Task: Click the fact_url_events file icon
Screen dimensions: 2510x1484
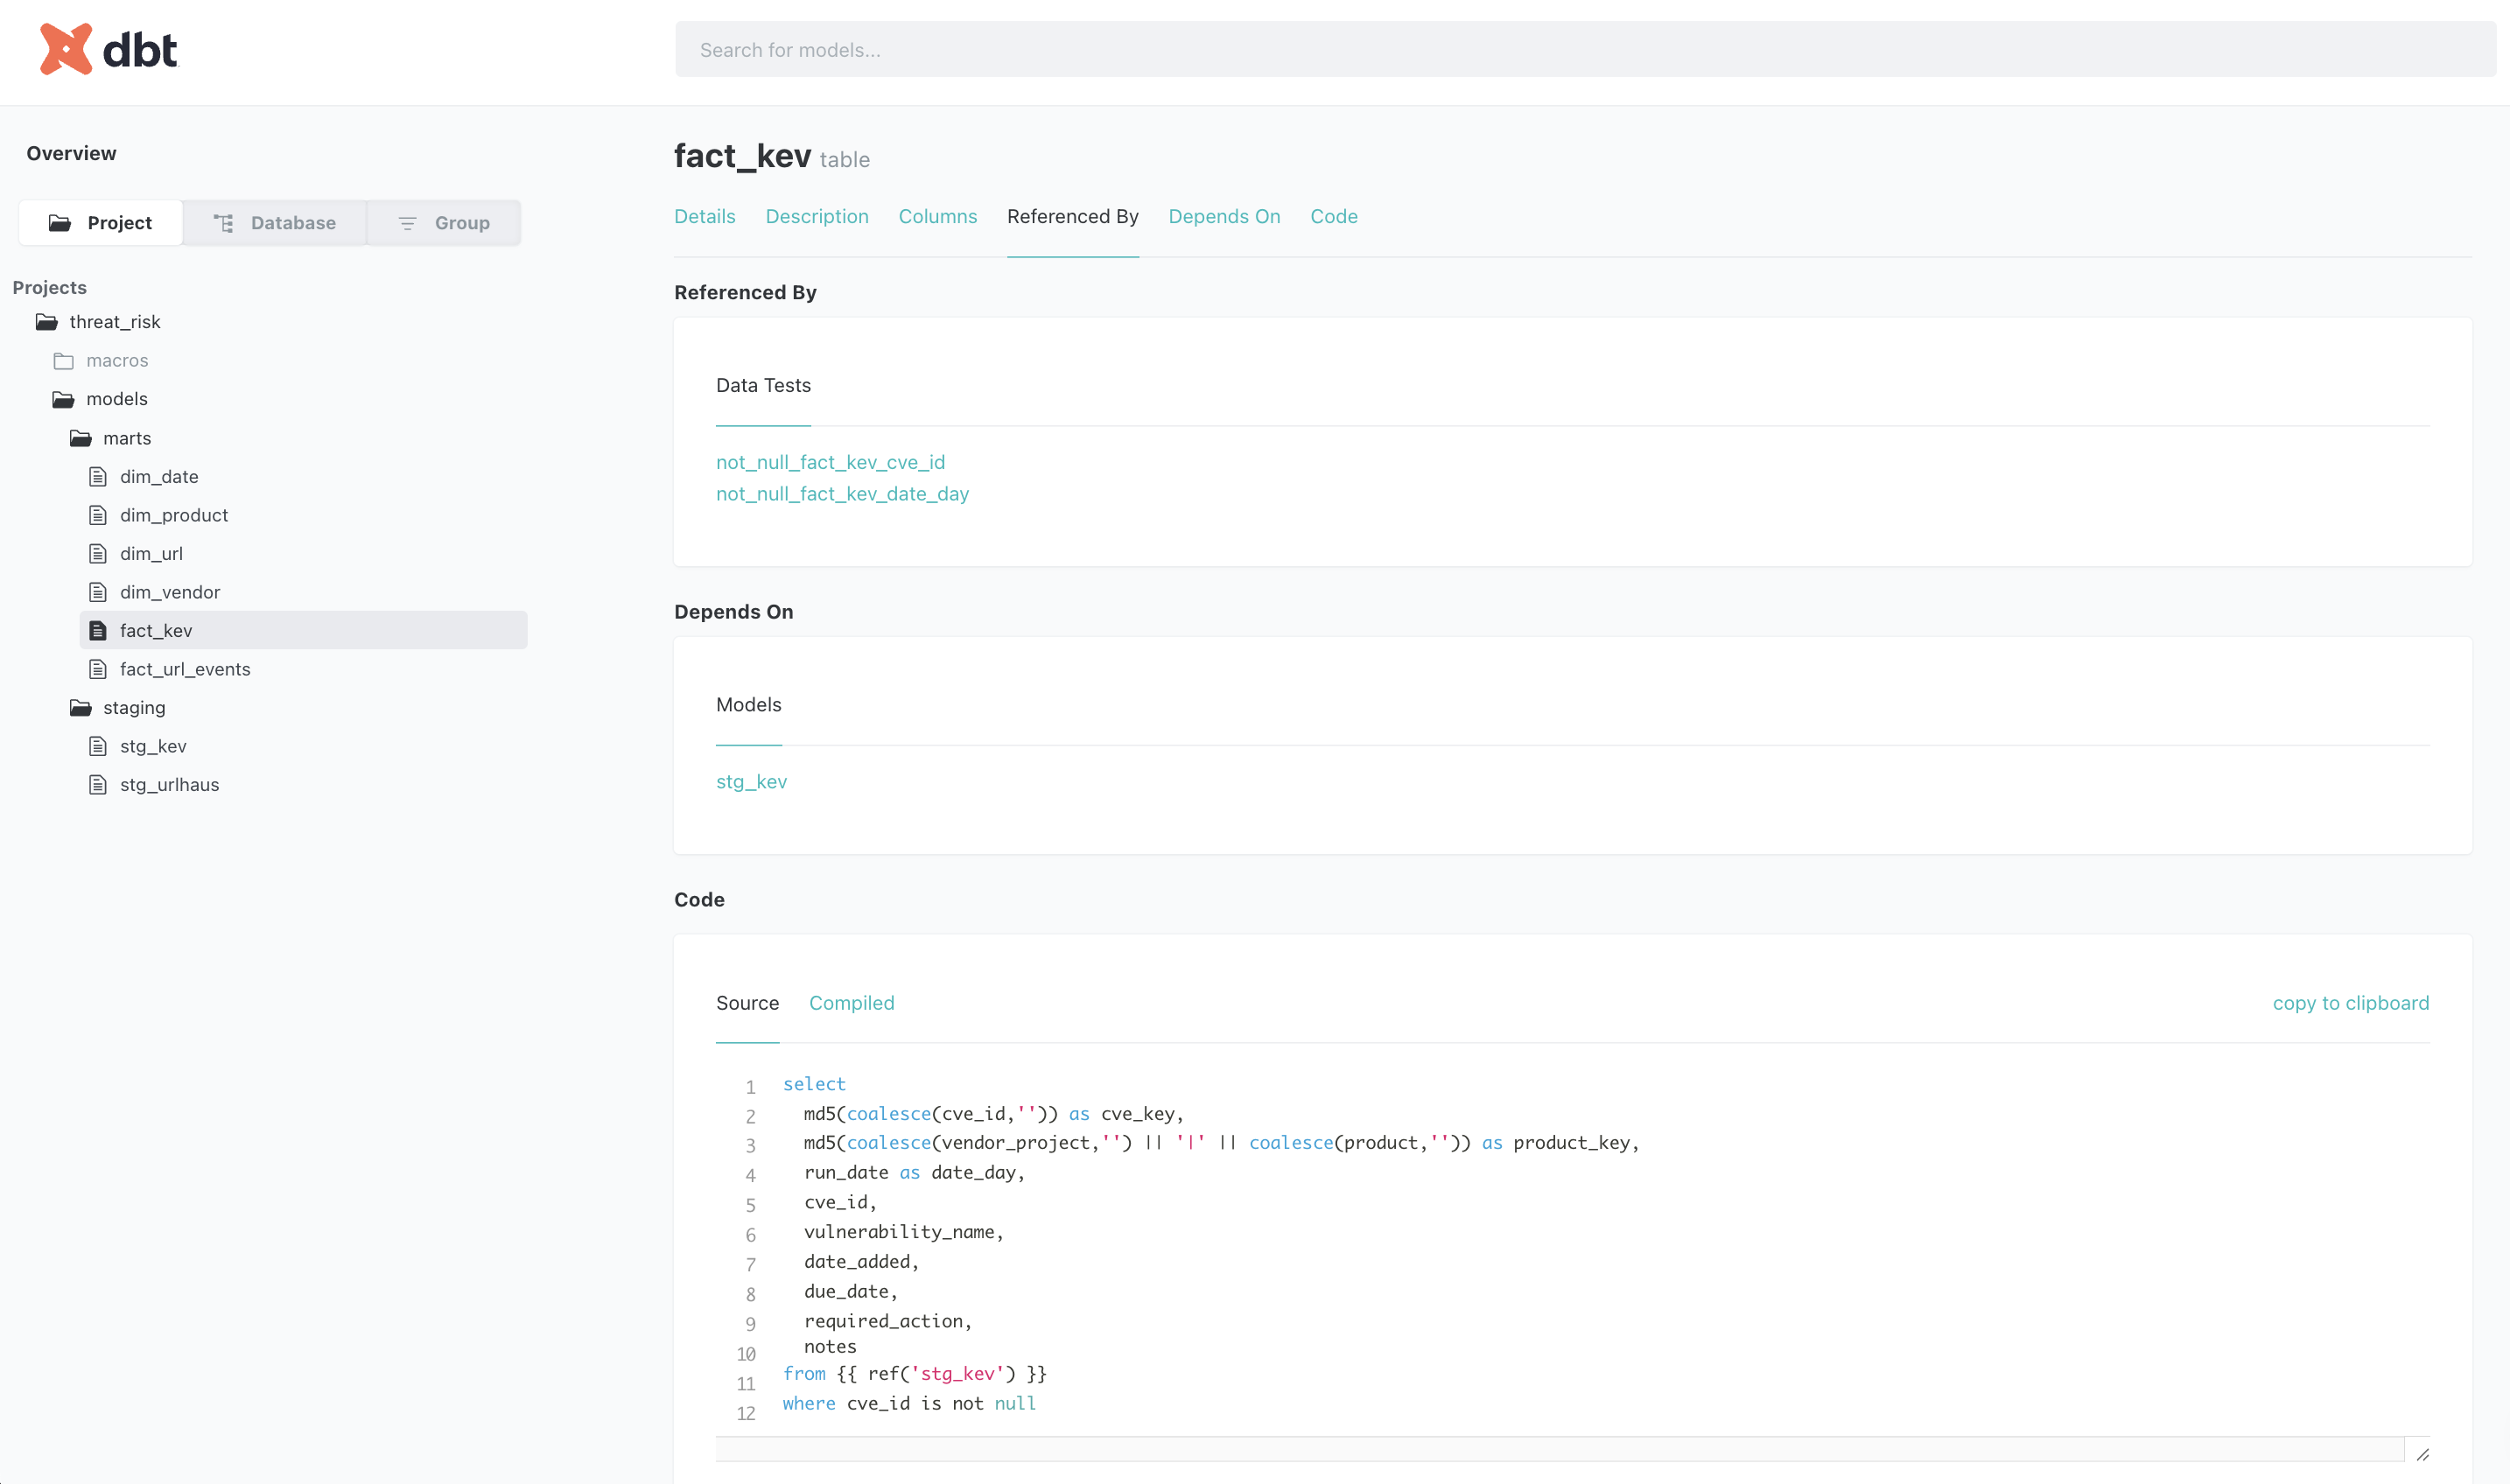Action: pyautogui.click(x=98, y=669)
